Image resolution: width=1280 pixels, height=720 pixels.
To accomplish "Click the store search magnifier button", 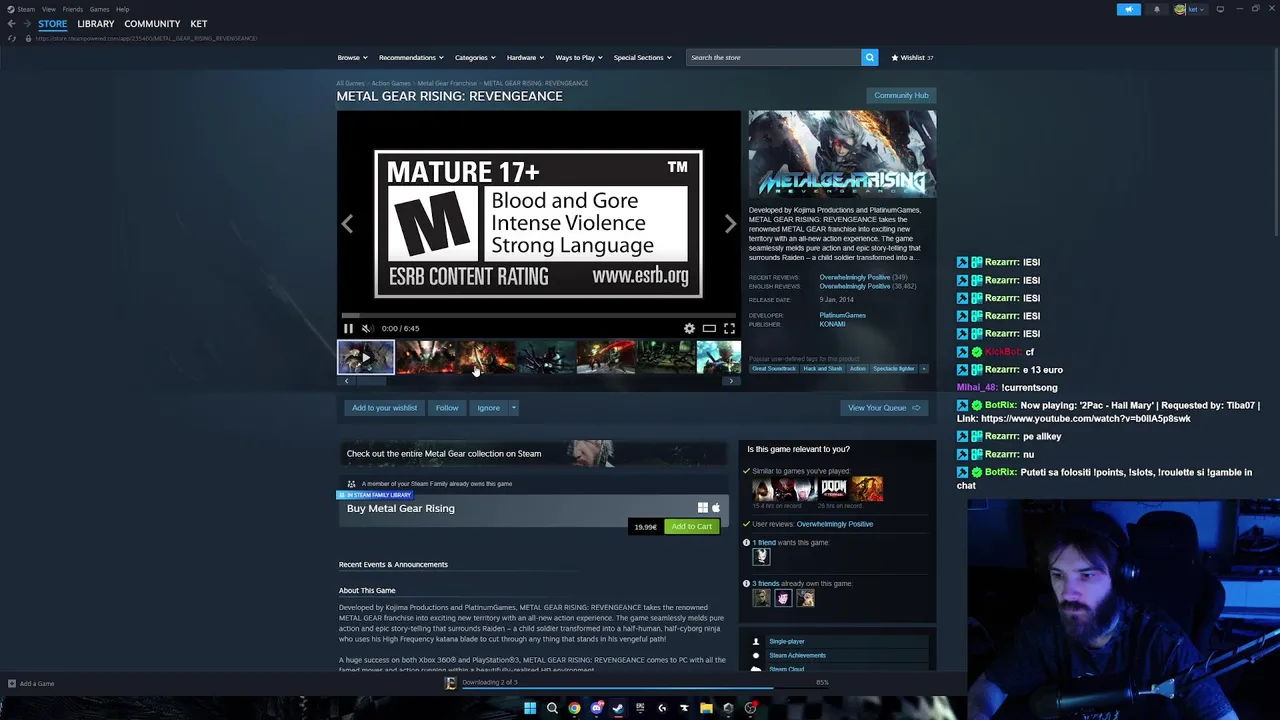I will 870,57.
